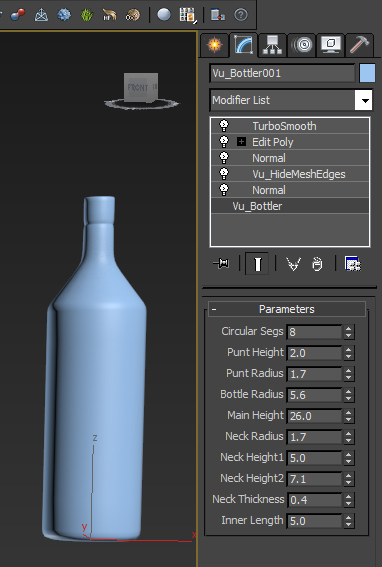Open the Utilities hammer tab
This screenshot has height=567, width=382.
360,45
